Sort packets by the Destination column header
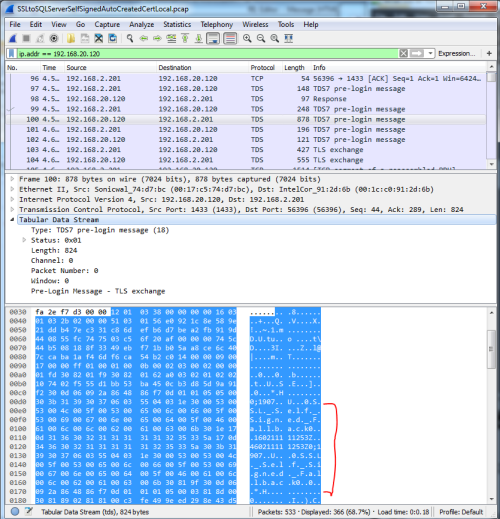This screenshot has height=519, width=500. (203, 68)
